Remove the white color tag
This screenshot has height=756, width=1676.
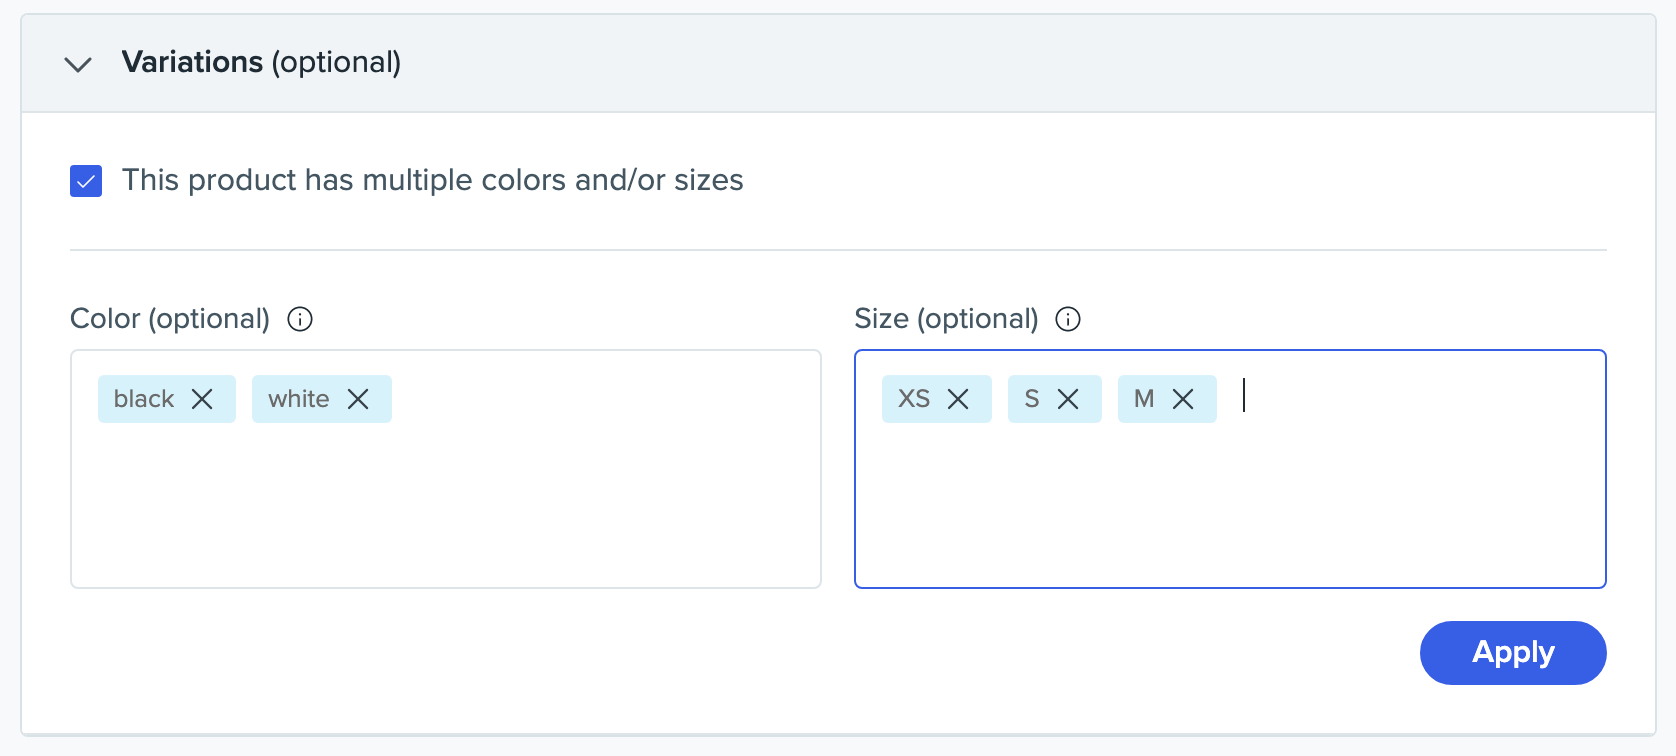358,399
